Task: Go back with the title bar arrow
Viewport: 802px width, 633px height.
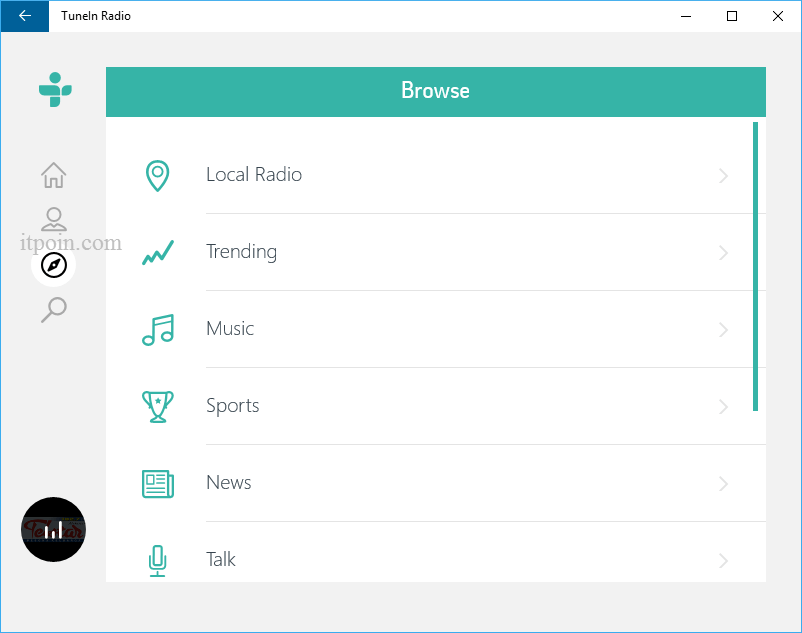Action: [25, 16]
